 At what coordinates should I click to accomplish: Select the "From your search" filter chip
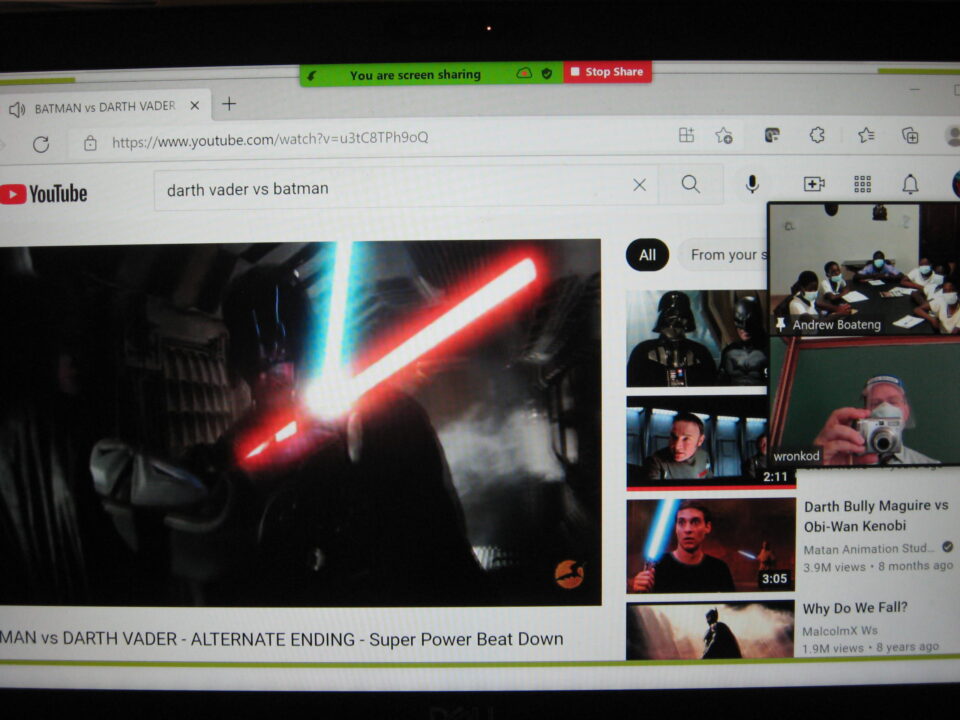(722, 255)
